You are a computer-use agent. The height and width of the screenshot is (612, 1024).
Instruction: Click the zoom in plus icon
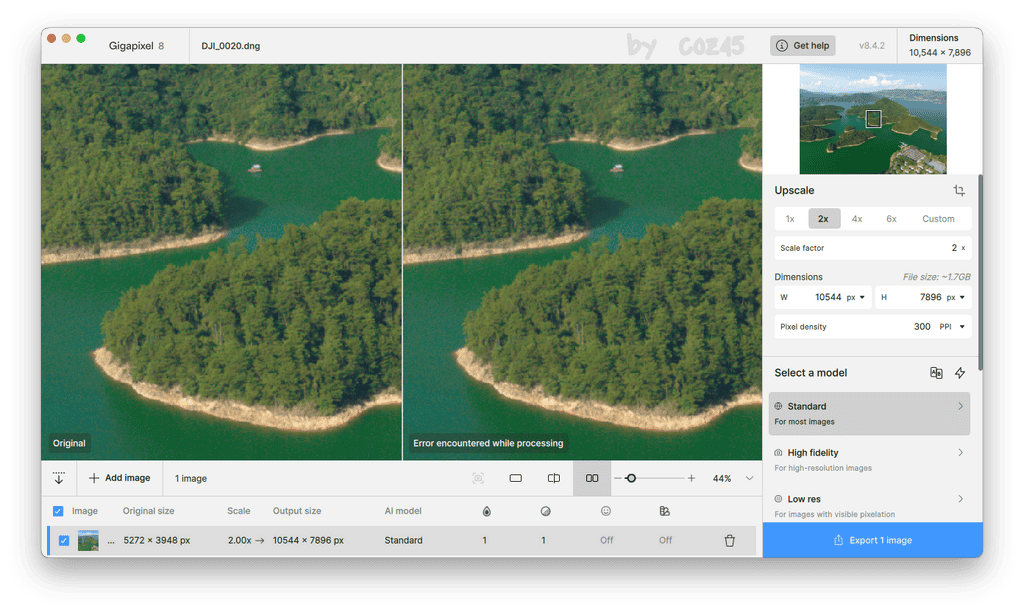(691, 478)
